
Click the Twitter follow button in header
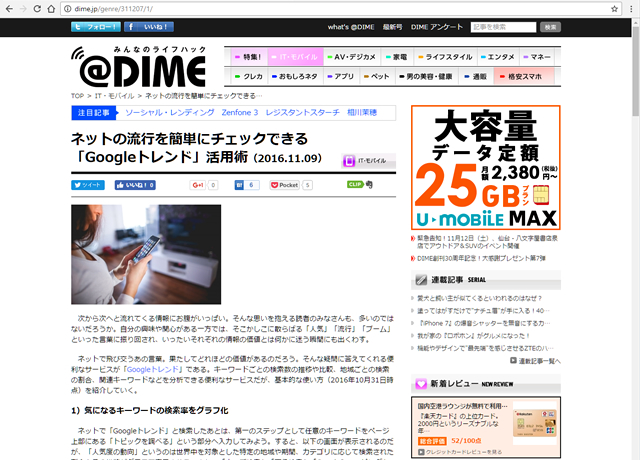click(x=97, y=27)
